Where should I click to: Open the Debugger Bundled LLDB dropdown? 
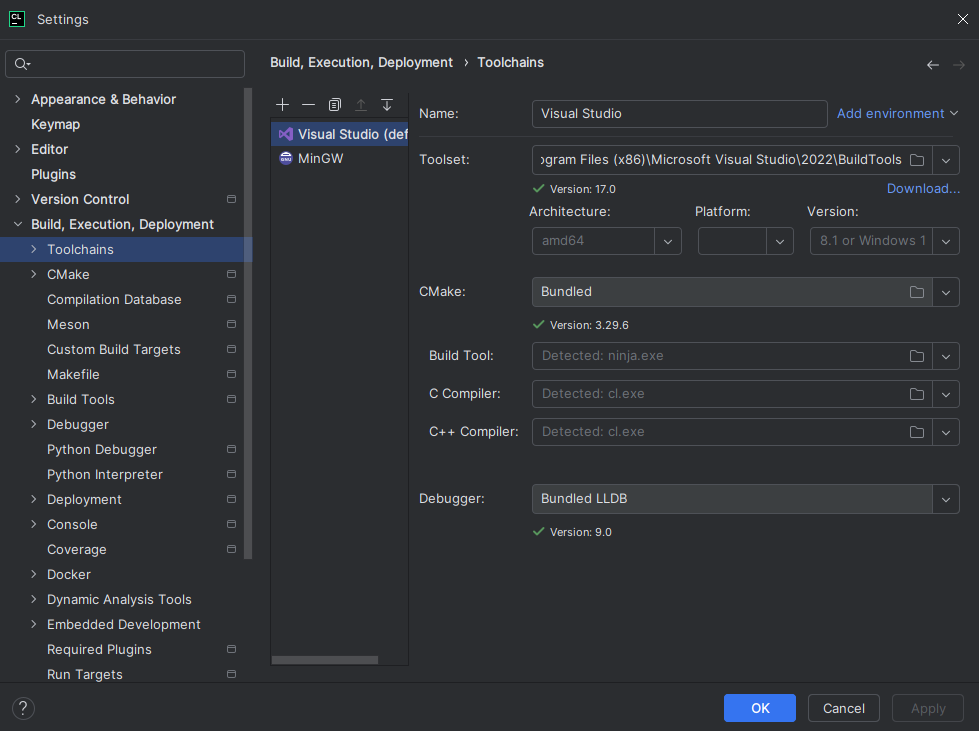(x=946, y=498)
